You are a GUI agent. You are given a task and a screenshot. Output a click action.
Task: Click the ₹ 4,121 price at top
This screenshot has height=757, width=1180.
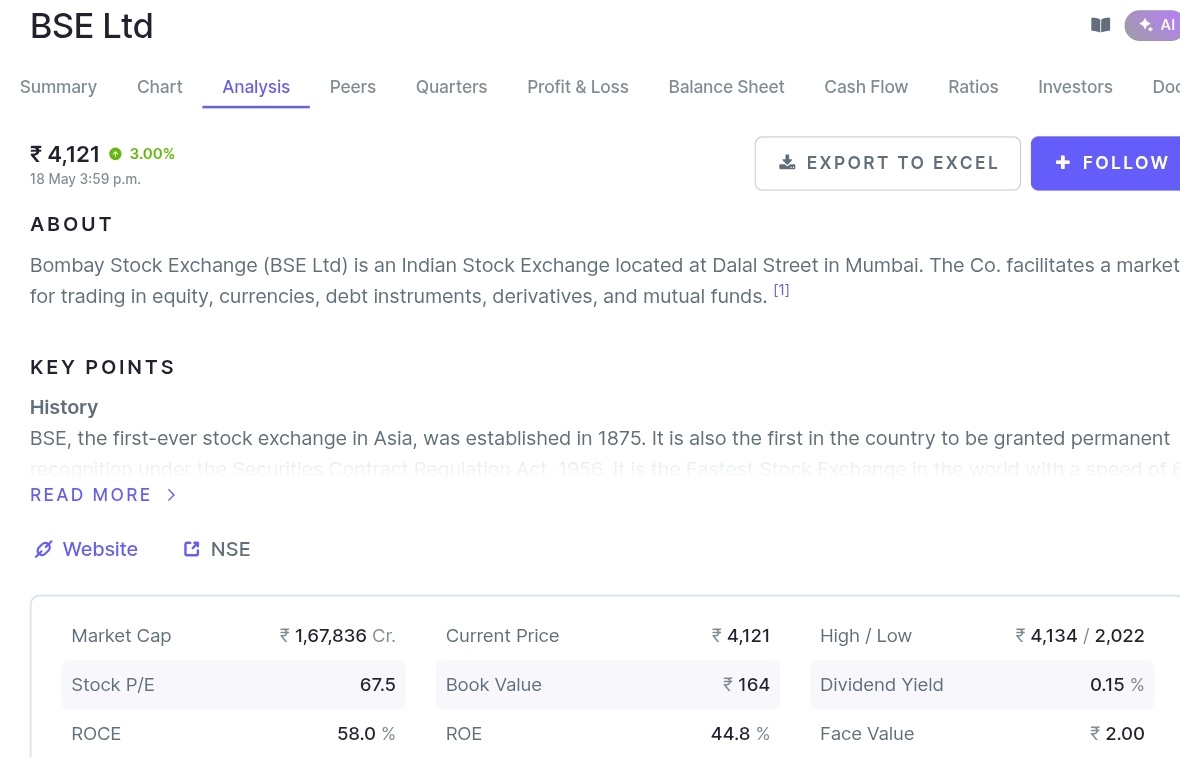point(65,154)
